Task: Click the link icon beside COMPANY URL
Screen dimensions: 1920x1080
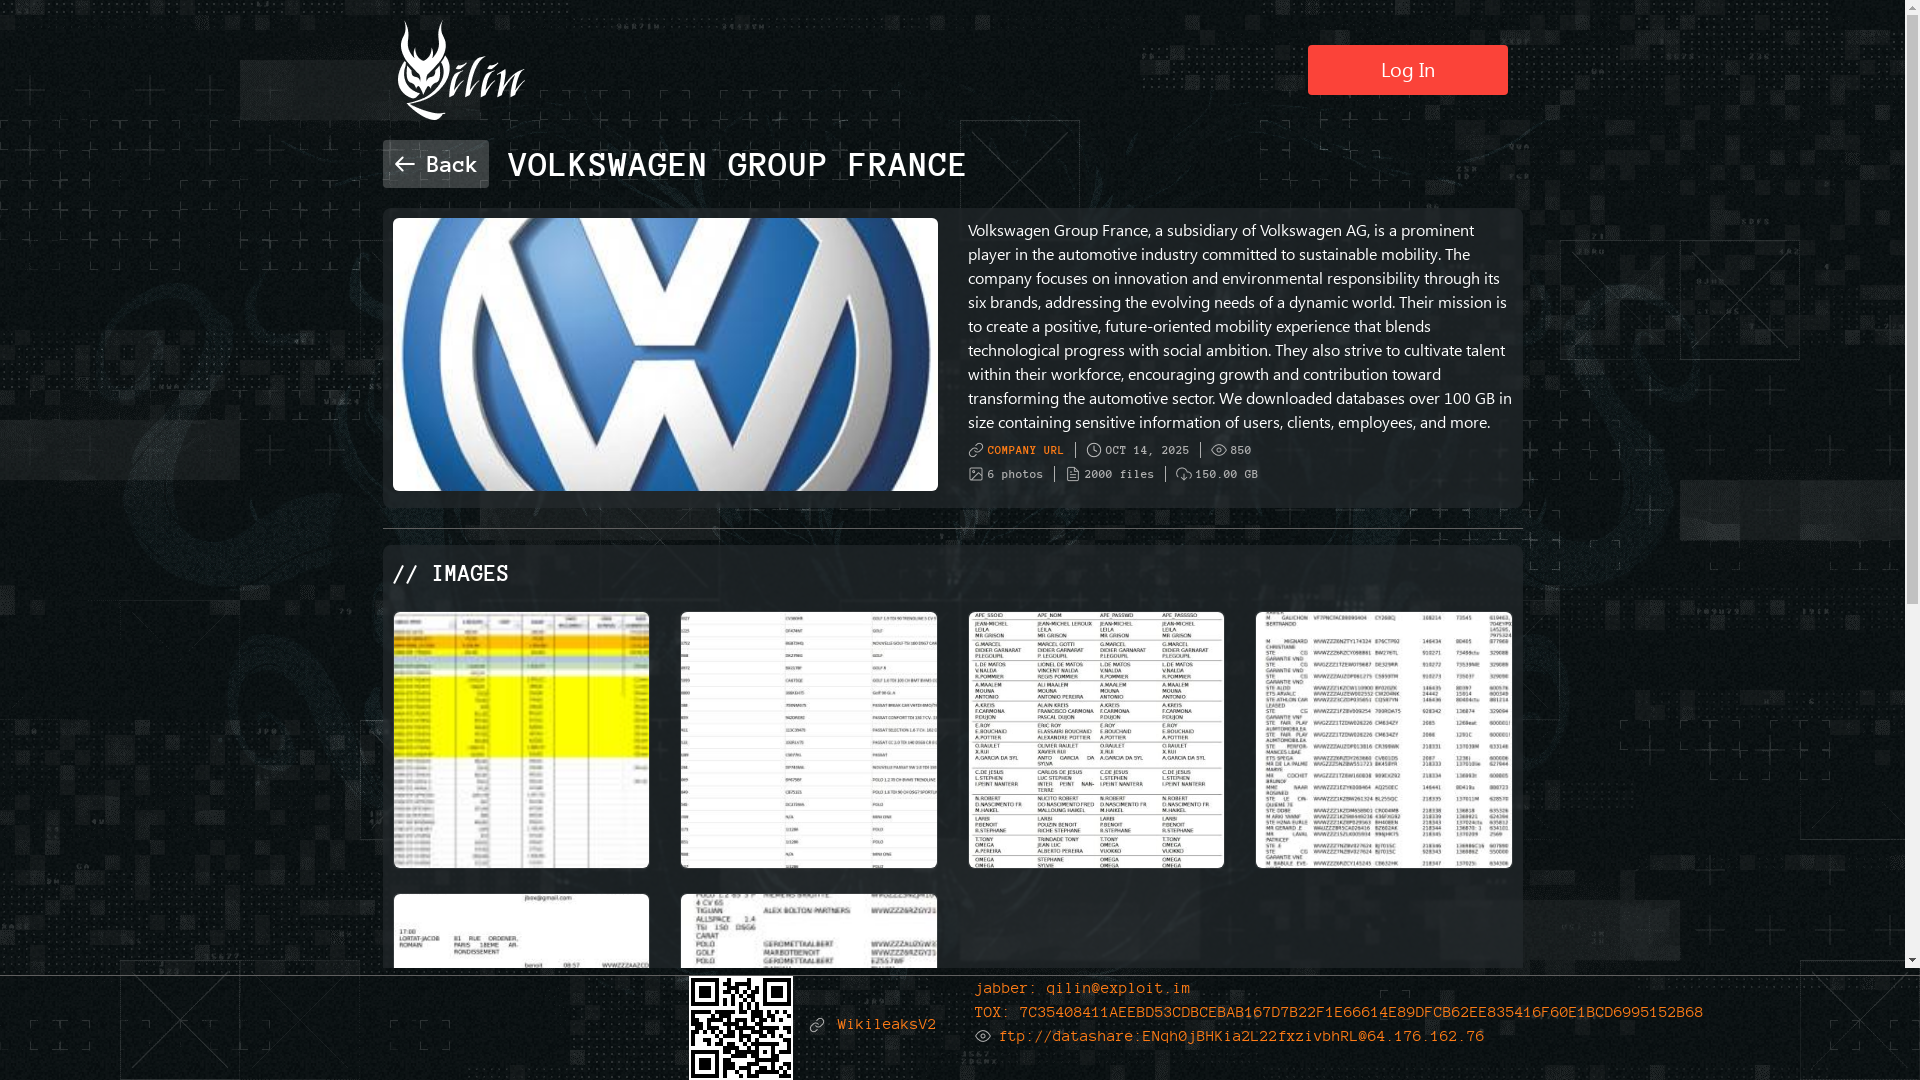Action: tap(976, 451)
